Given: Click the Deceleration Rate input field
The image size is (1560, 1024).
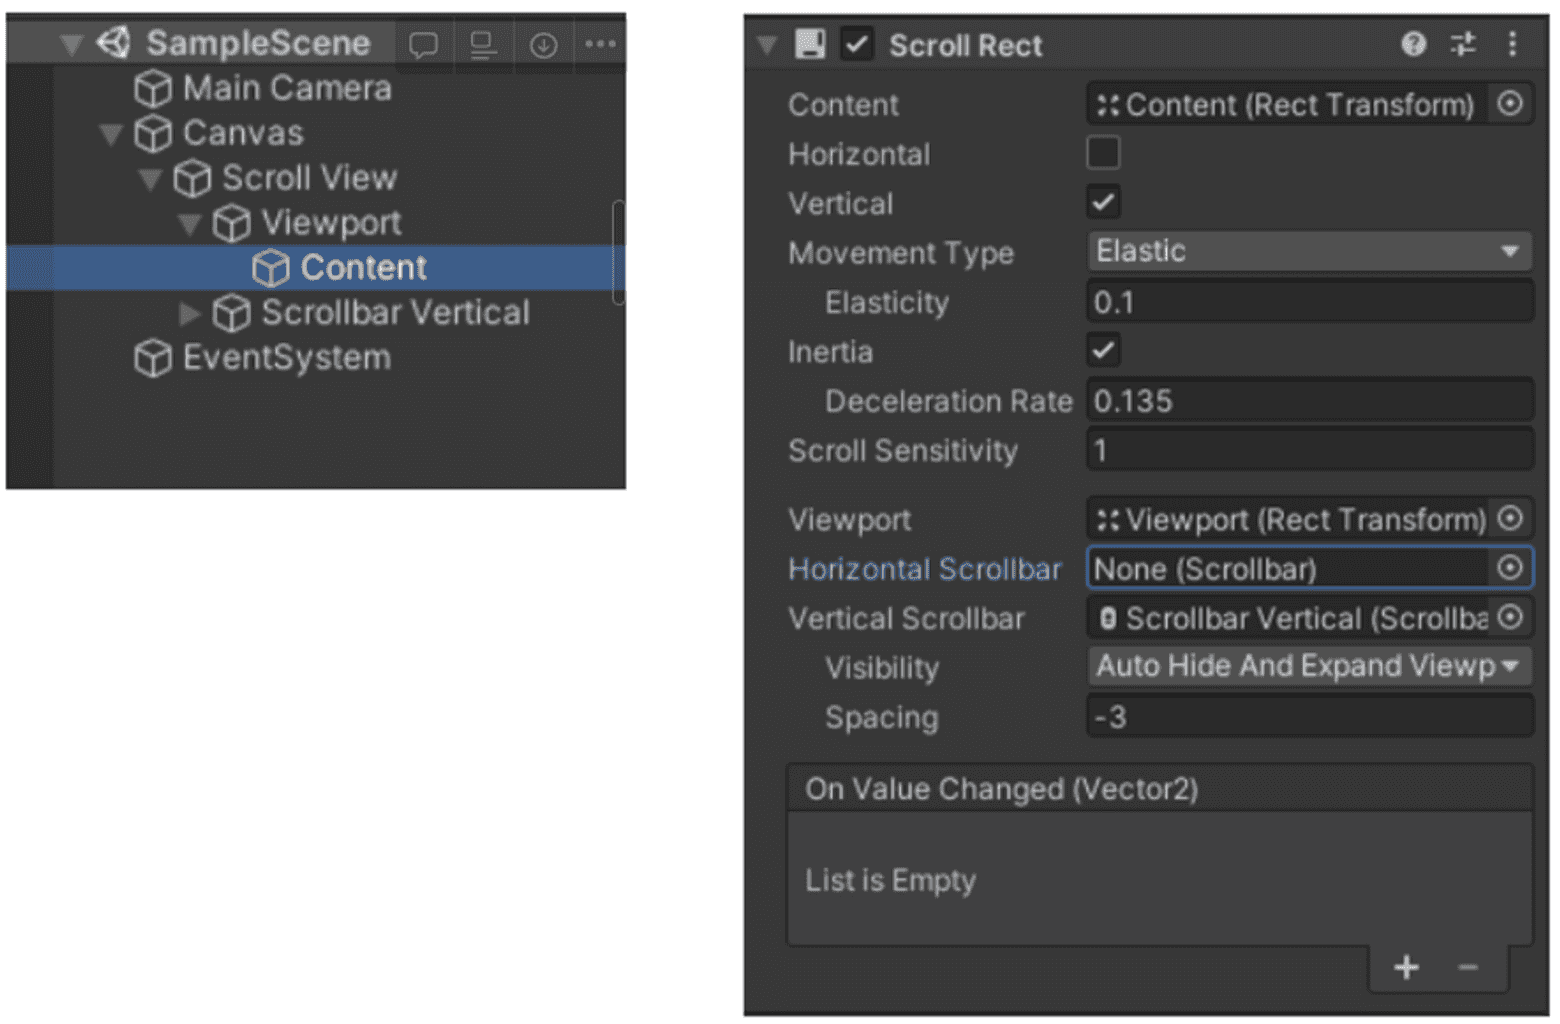Looking at the screenshot, I should tap(1308, 401).
